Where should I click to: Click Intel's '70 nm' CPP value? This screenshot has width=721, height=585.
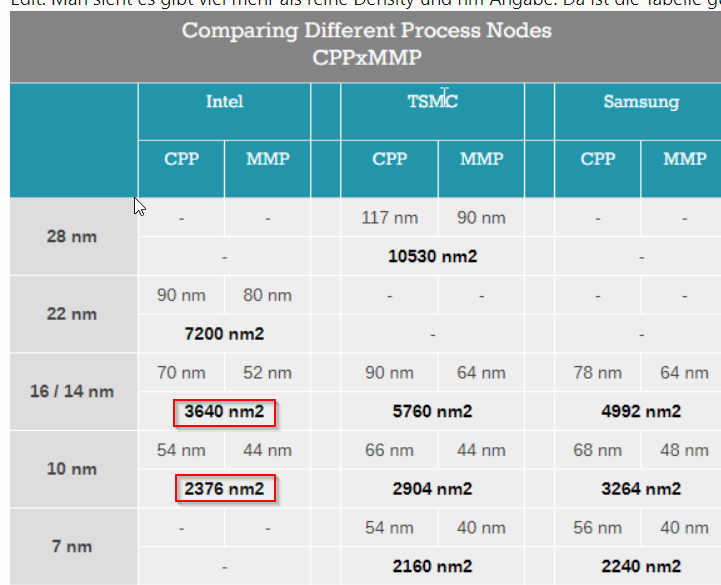(x=181, y=373)
